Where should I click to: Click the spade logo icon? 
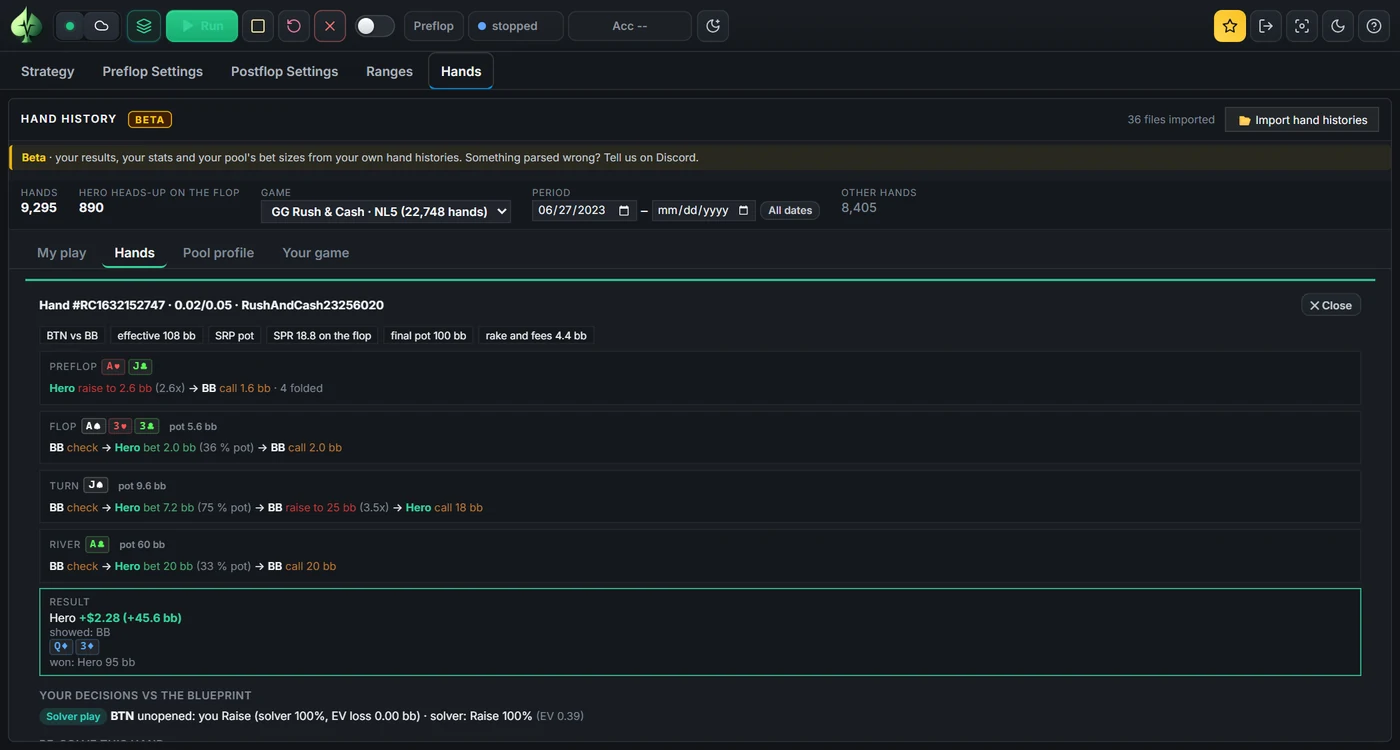coord(26,26)
